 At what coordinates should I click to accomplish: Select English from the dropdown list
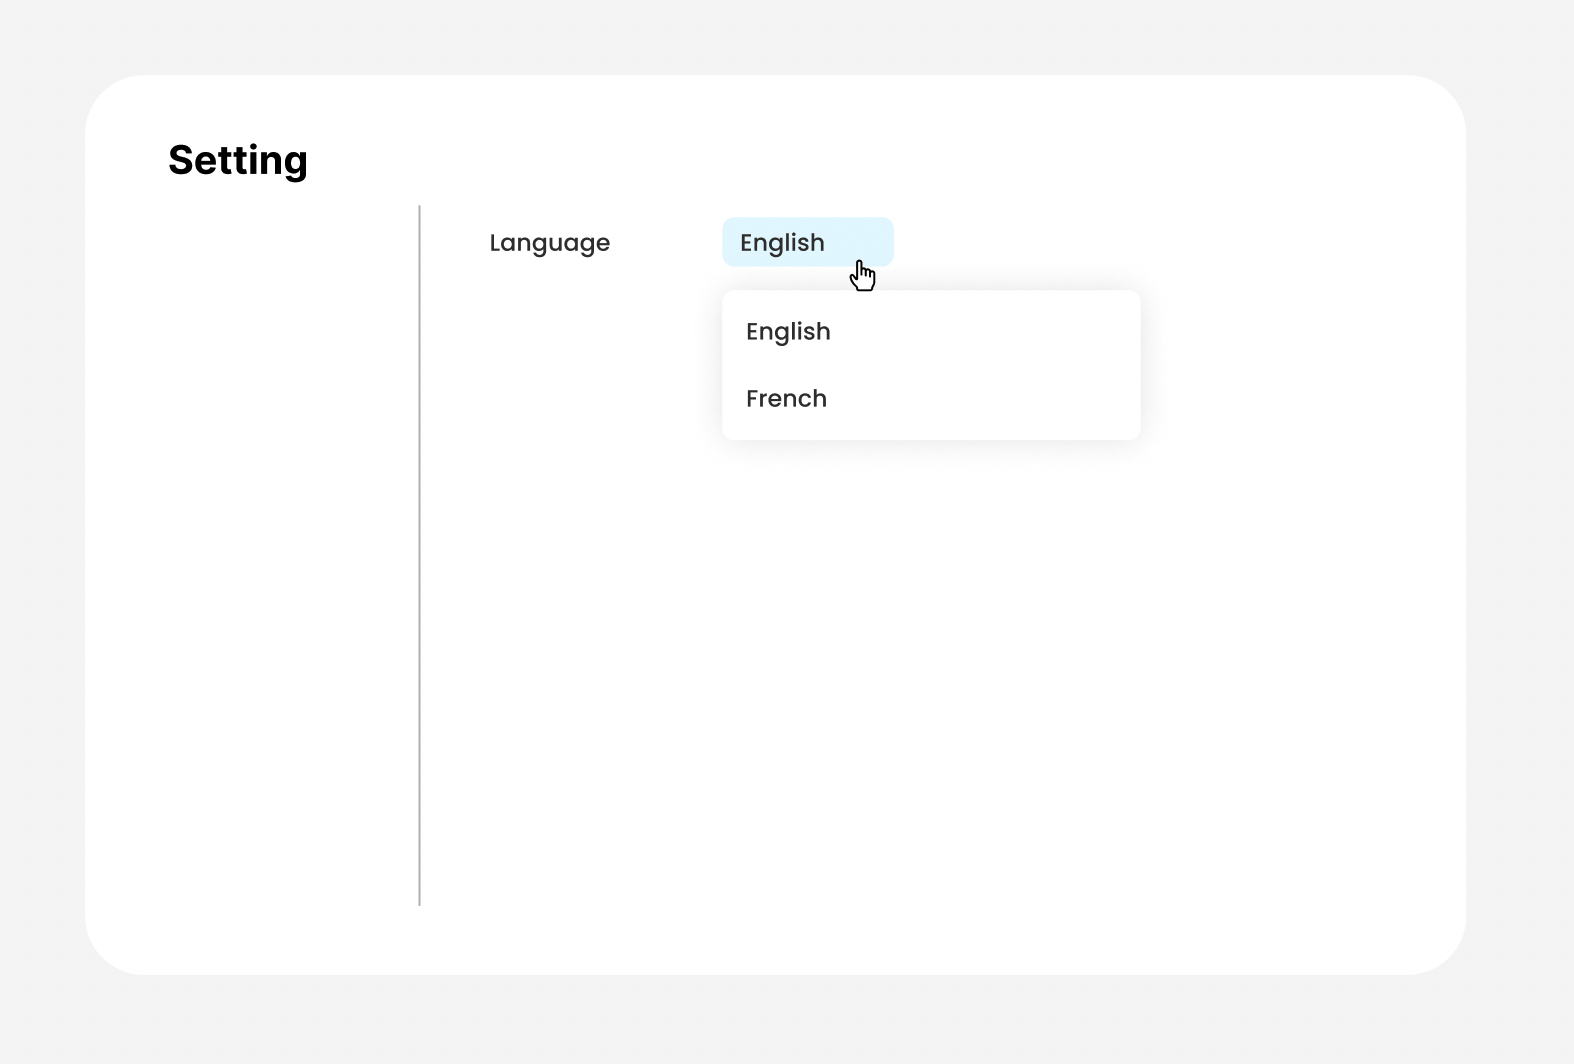tap(930, 332)
